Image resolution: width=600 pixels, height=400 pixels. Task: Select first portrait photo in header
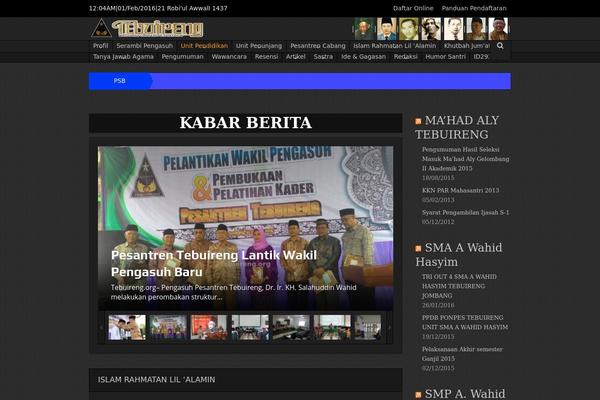(x=364, y=29)
